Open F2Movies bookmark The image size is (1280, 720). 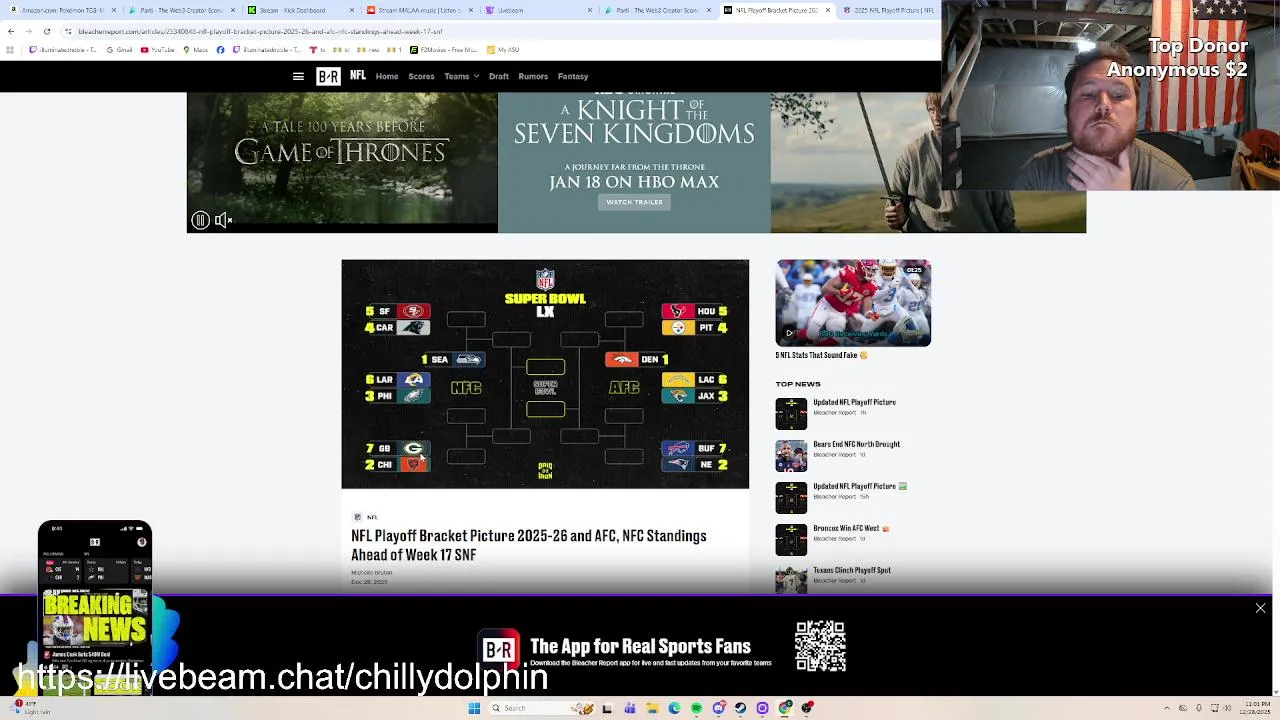[444, 49]
